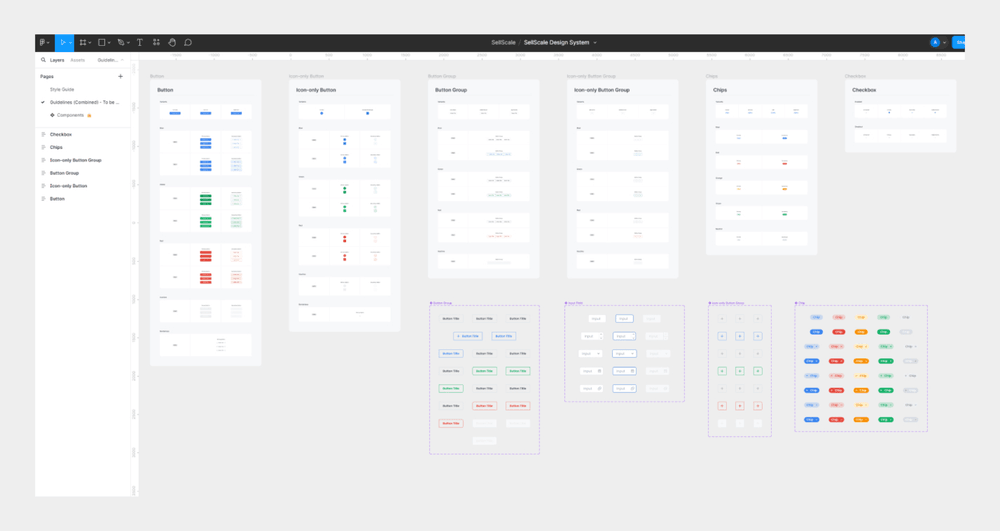1000x531 pixels.
Task: Click the user avatar A
Action: [935, 43]
